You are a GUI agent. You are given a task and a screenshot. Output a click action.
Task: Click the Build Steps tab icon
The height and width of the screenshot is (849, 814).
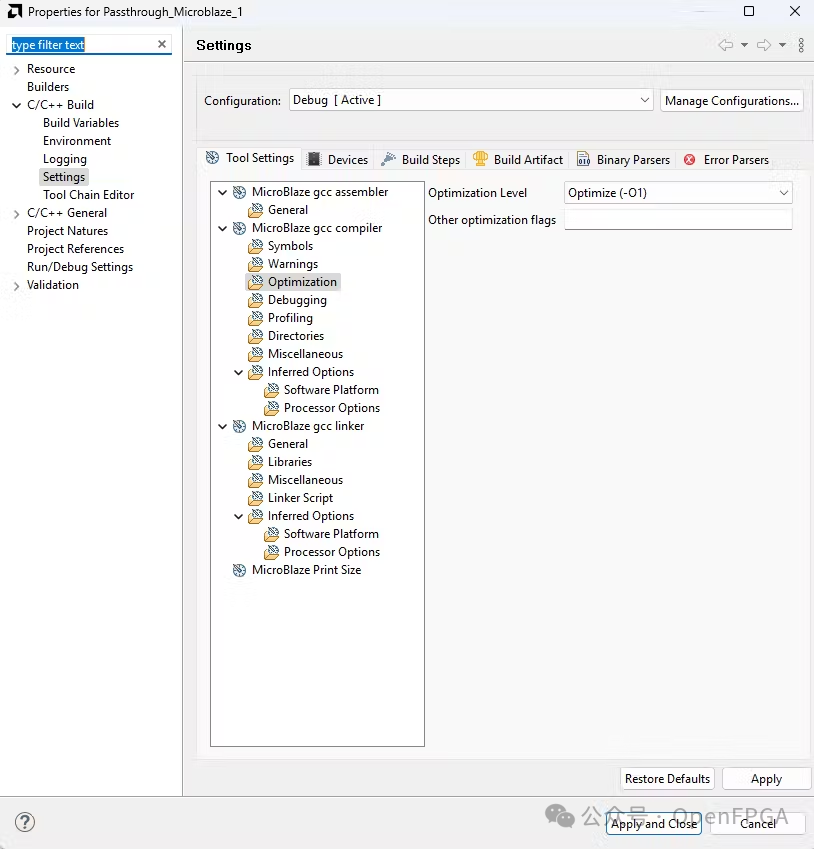tap(389, 159)
